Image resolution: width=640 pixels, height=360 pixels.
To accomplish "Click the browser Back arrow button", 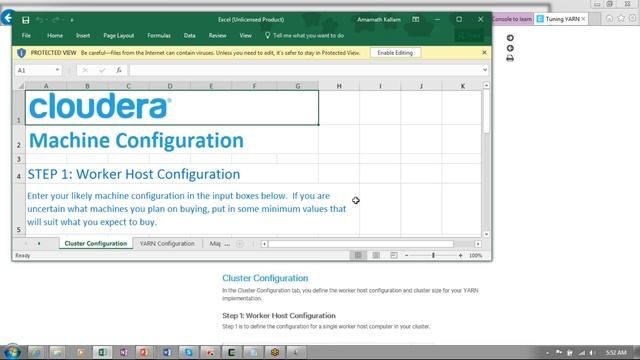I will [8, 18].
